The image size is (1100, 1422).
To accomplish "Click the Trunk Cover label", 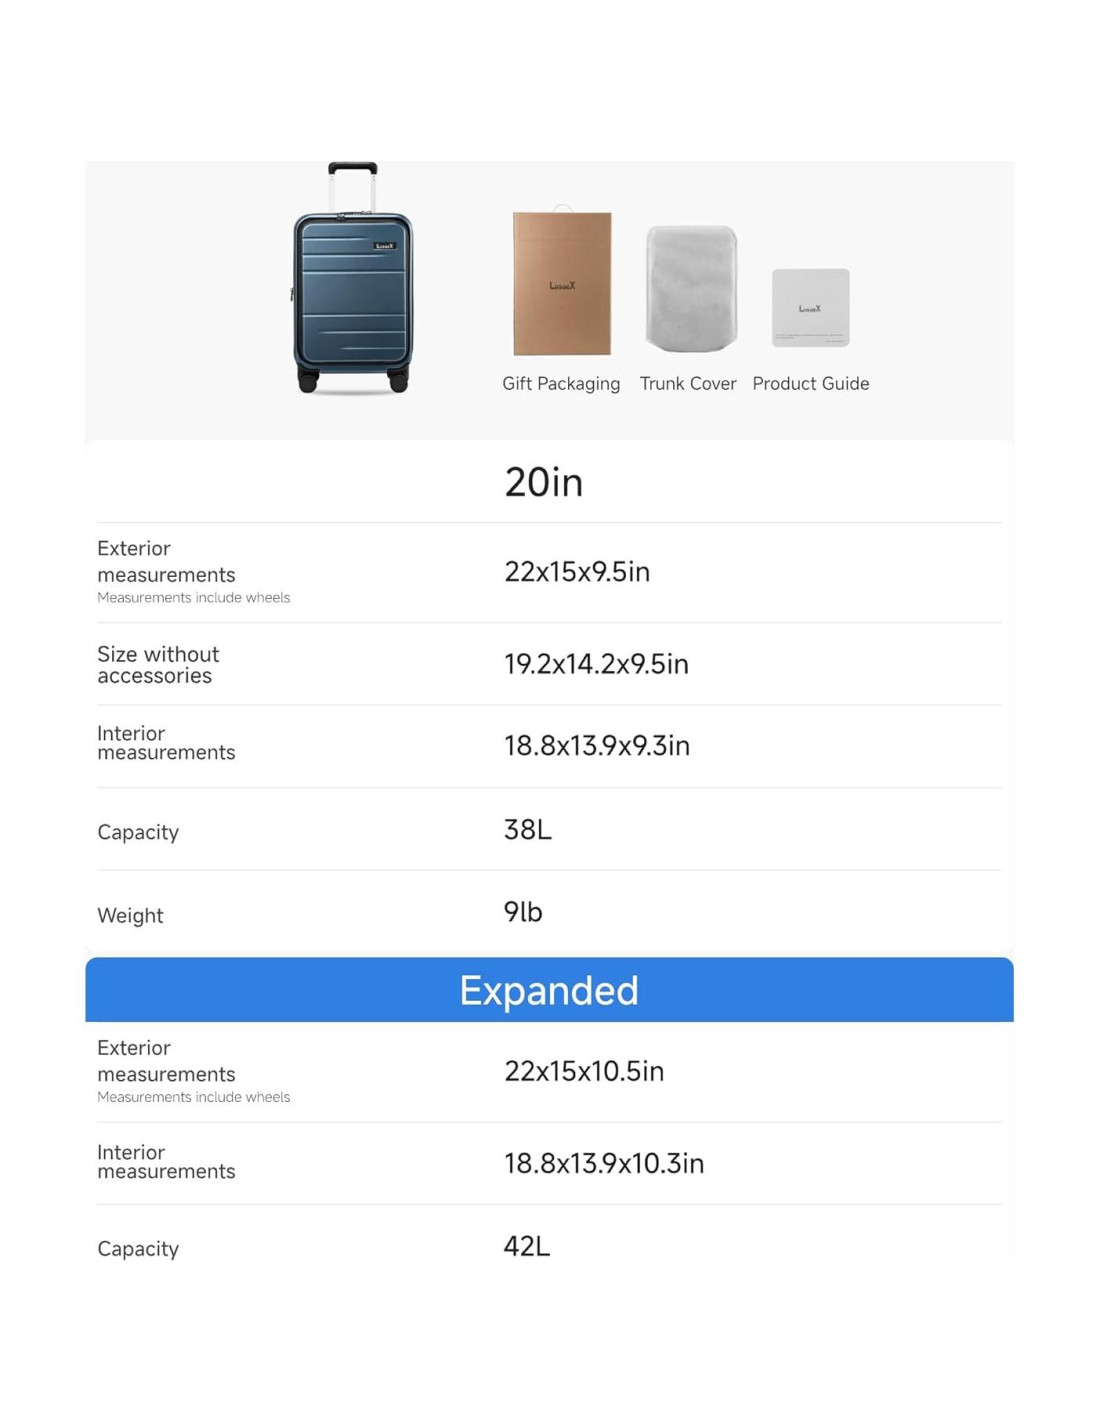I will (x=688, y=384).
